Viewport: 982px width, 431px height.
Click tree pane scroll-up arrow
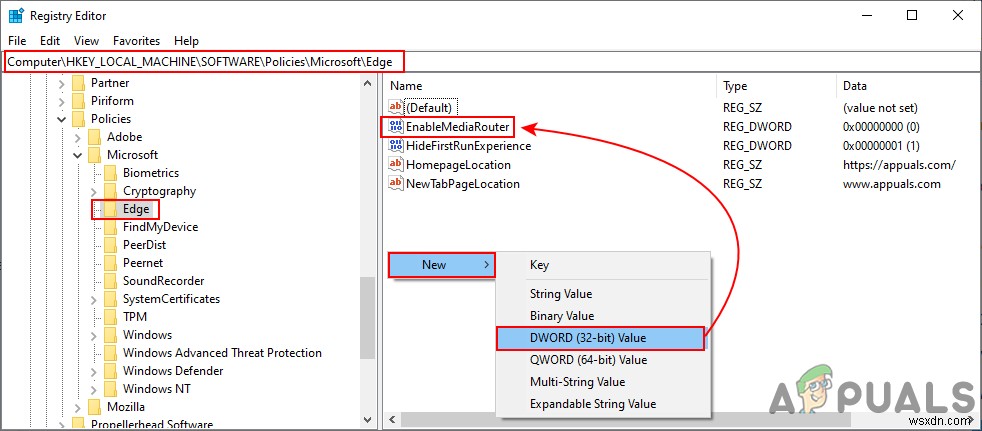click(x=367, y=81)
